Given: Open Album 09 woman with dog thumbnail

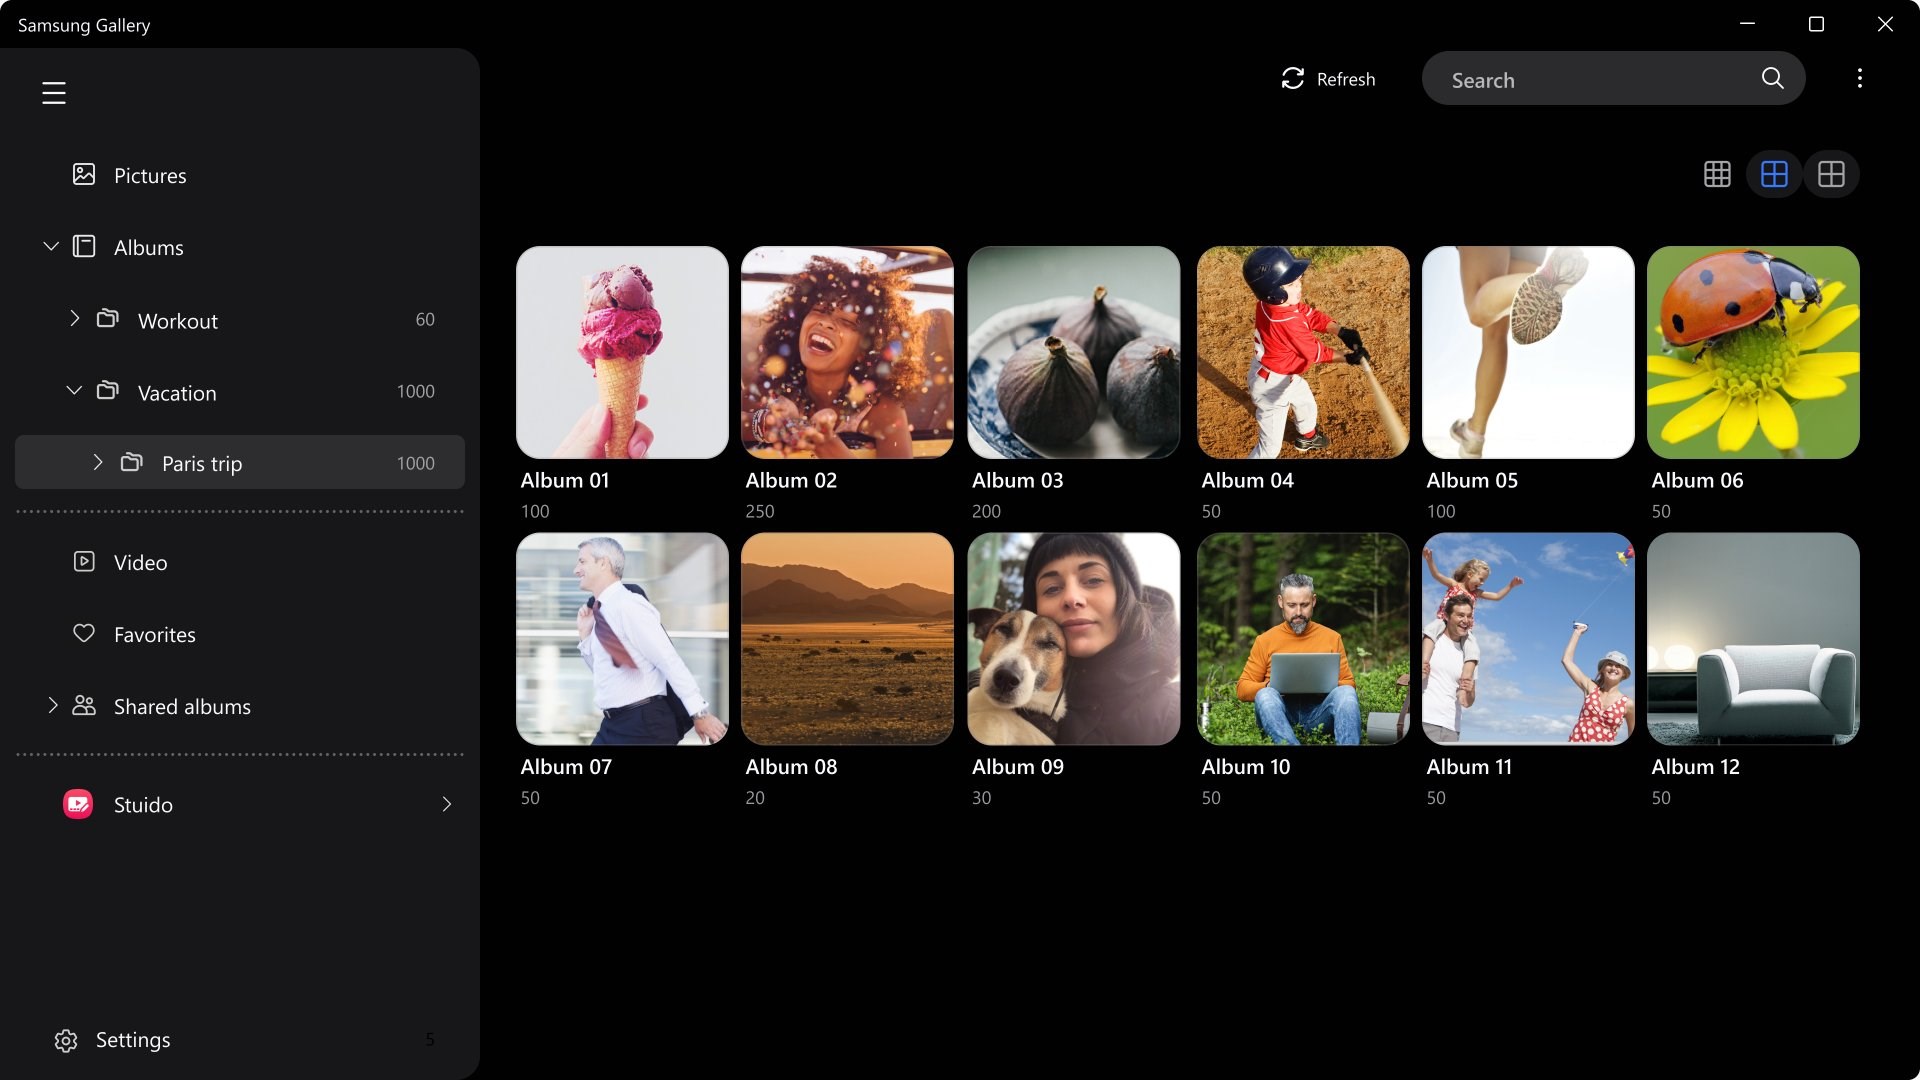Looking at the screenshot, I should point(1074,639).
